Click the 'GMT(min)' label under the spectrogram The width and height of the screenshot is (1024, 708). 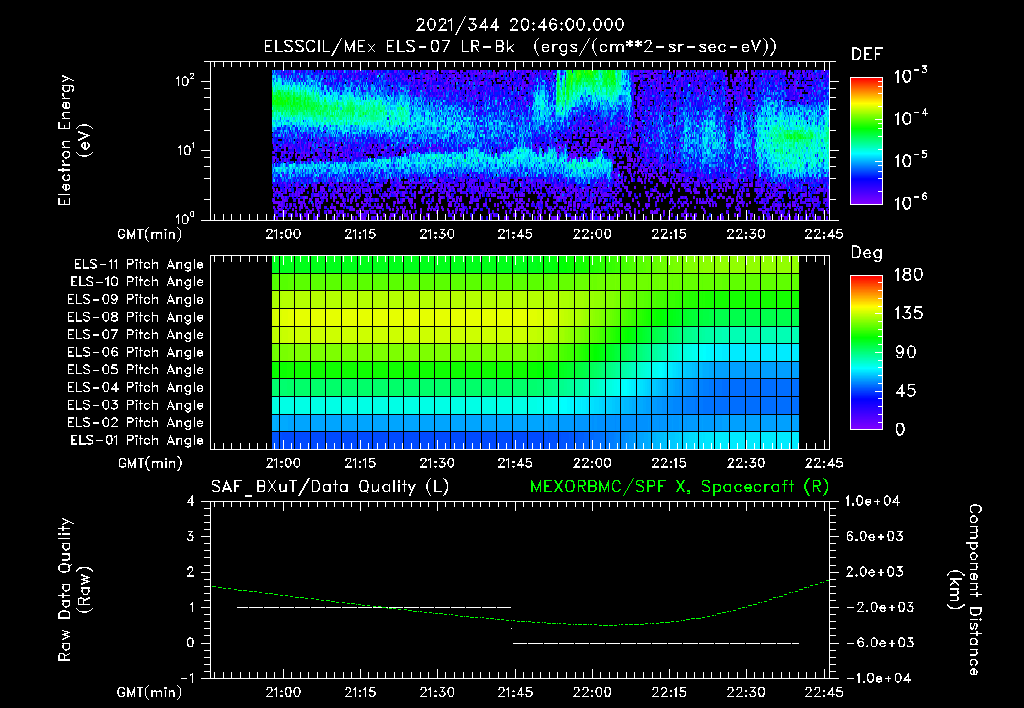pos(150,234)
